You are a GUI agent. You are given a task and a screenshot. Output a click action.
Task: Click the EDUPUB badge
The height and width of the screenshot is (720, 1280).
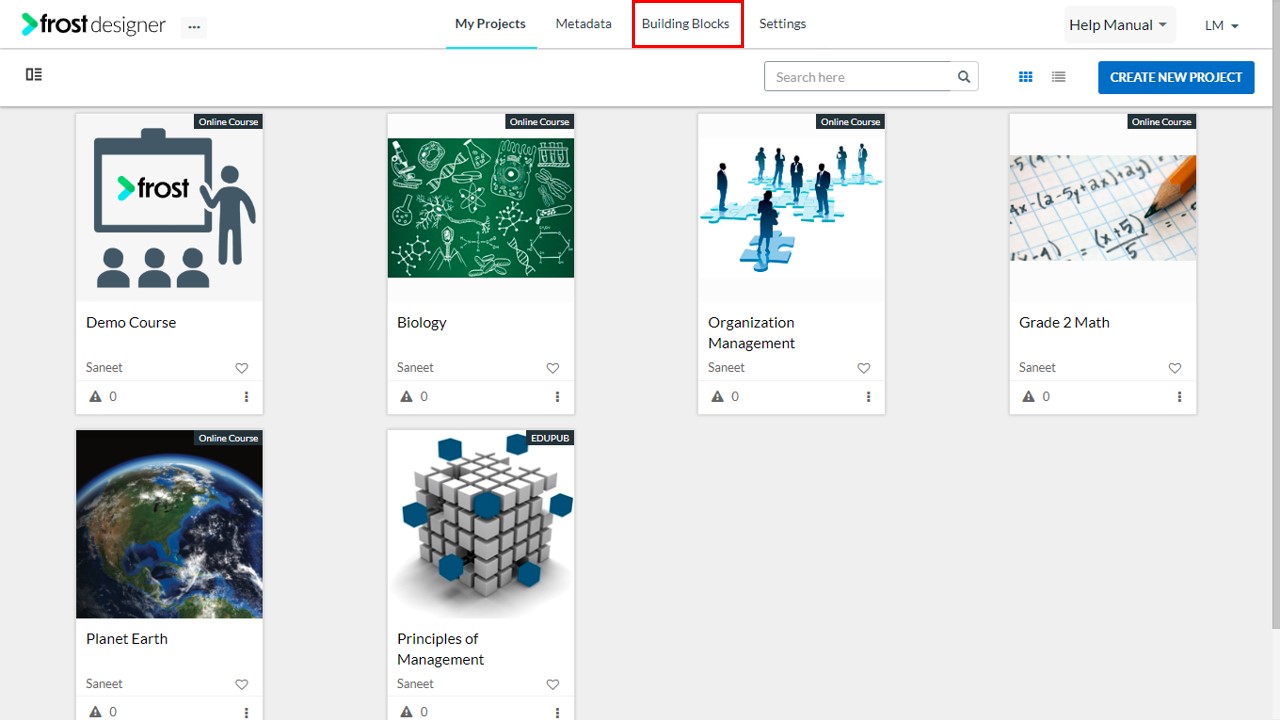point(550,438)
